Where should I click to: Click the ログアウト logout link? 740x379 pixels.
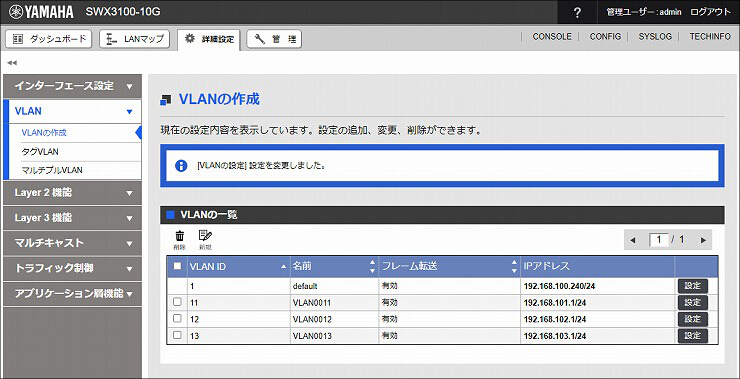[x=710, y=12]
